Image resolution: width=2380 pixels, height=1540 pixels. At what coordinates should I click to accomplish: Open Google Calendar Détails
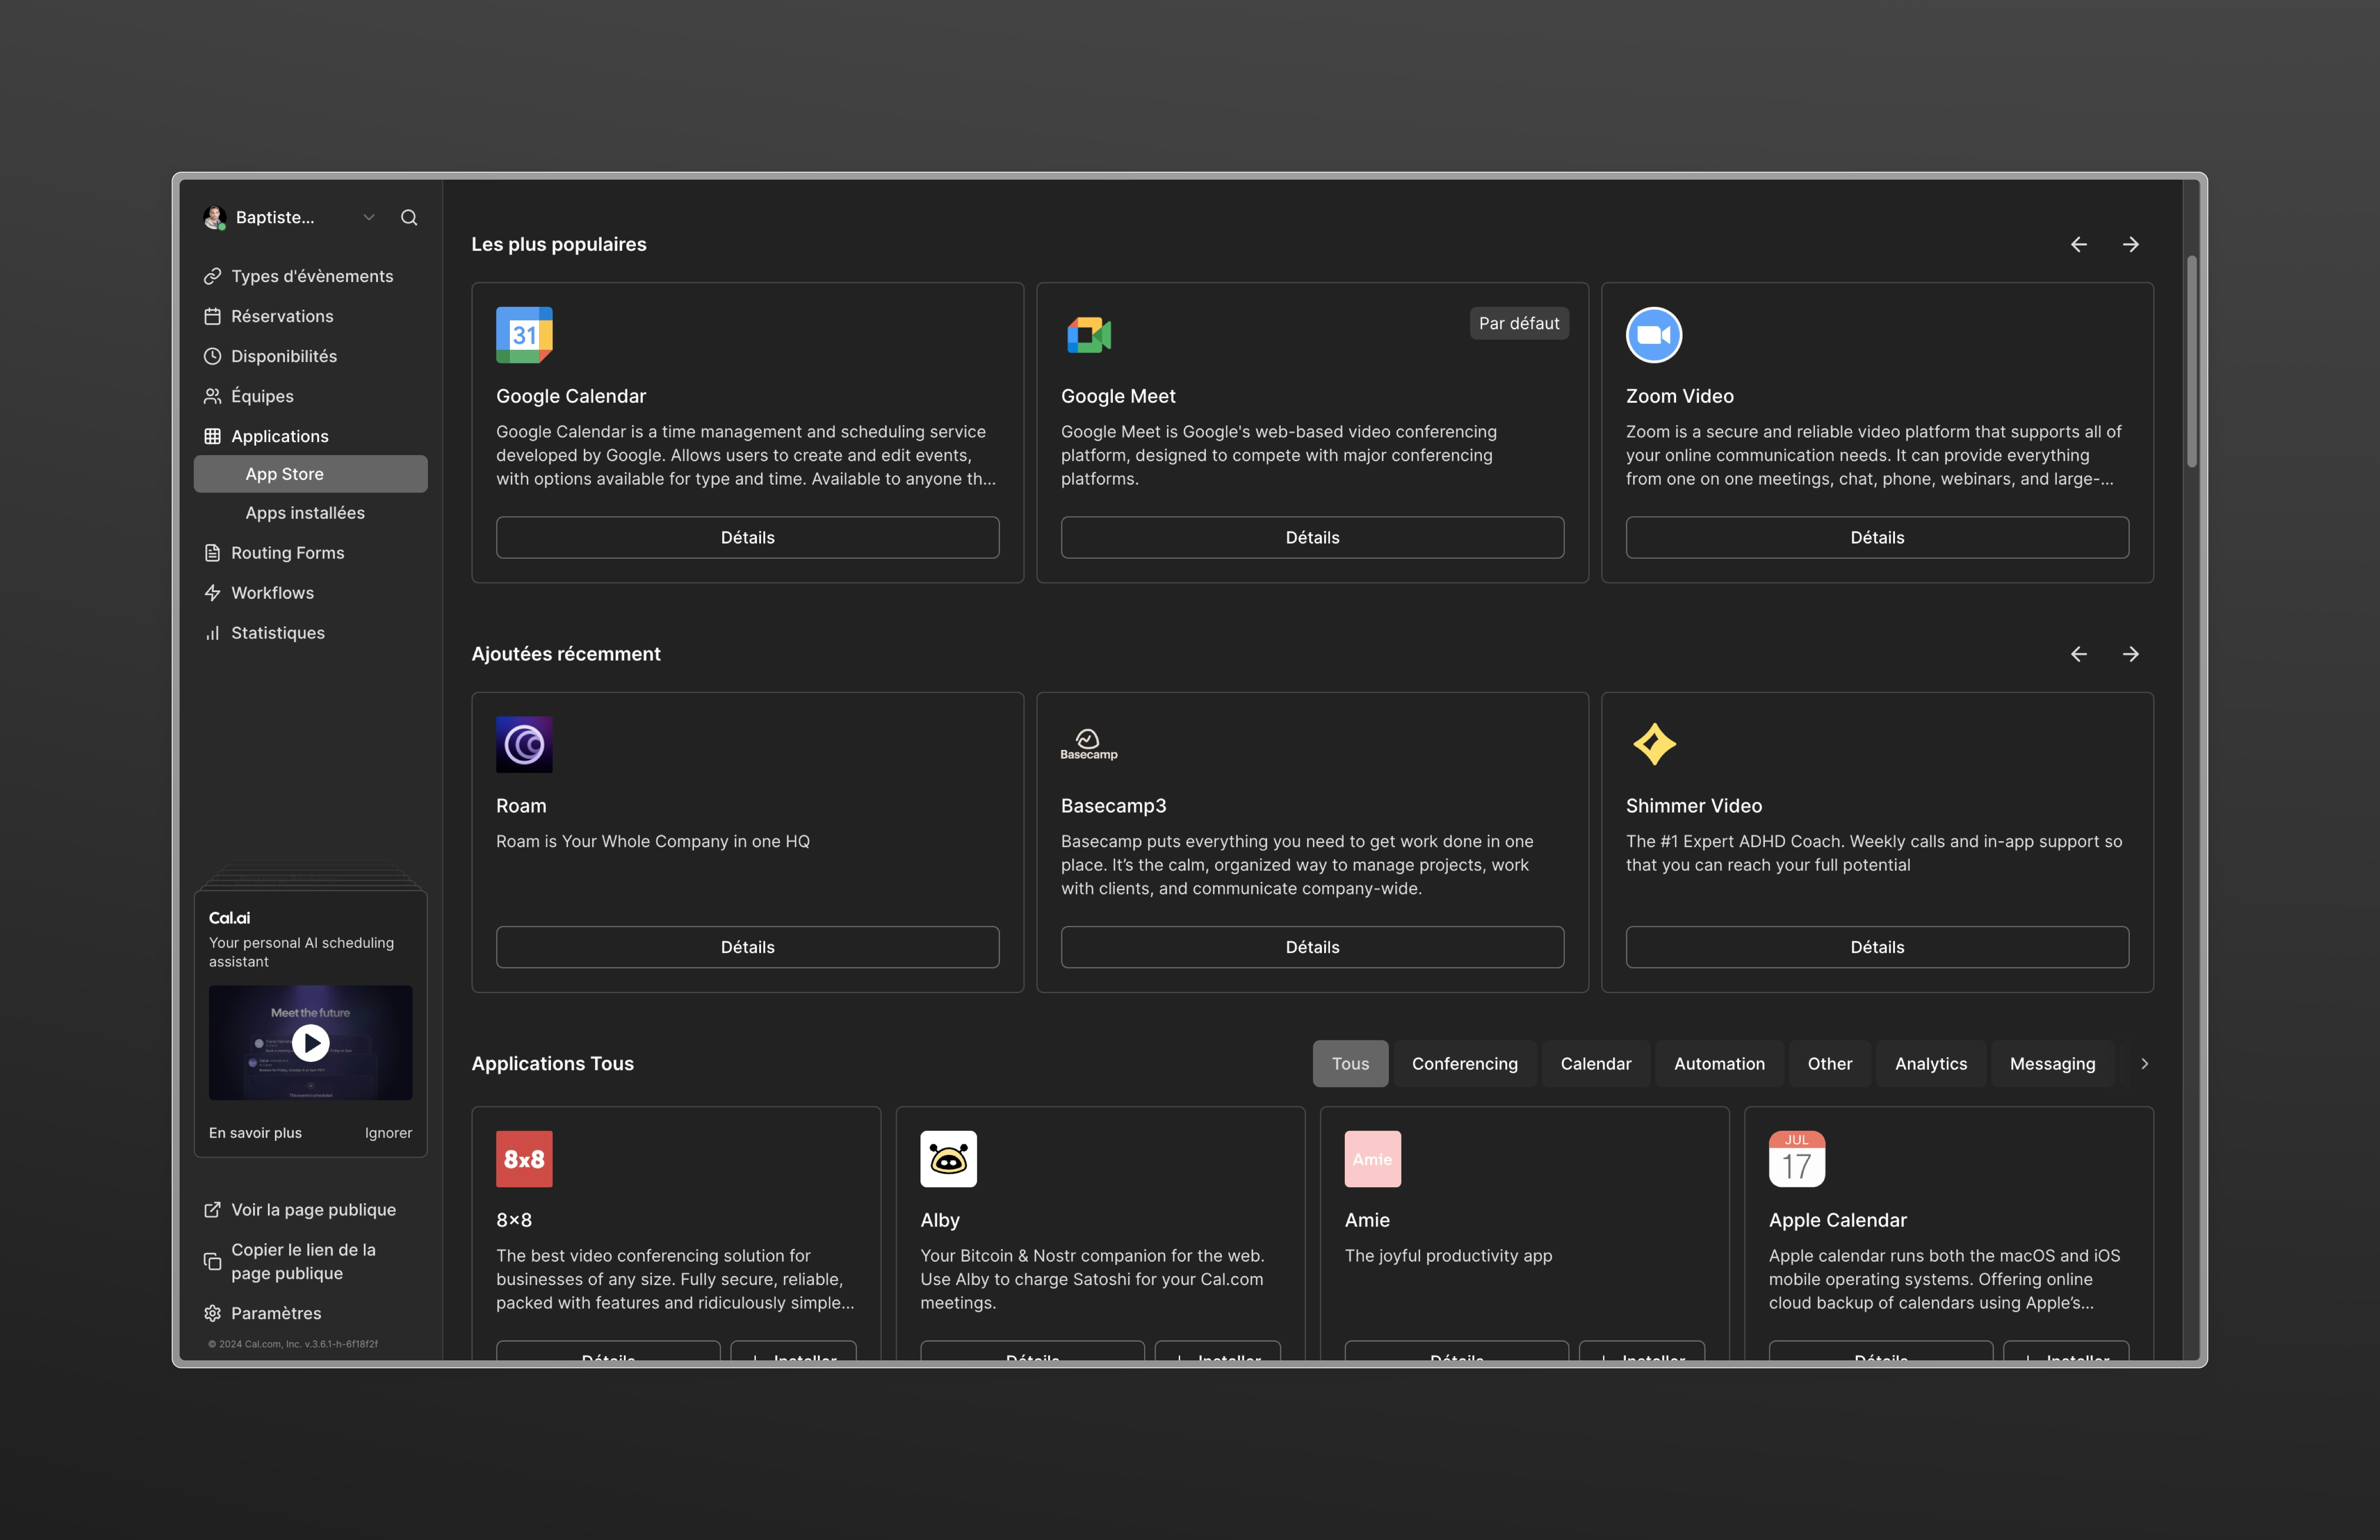pyautogui.click(x=747, y=538)
